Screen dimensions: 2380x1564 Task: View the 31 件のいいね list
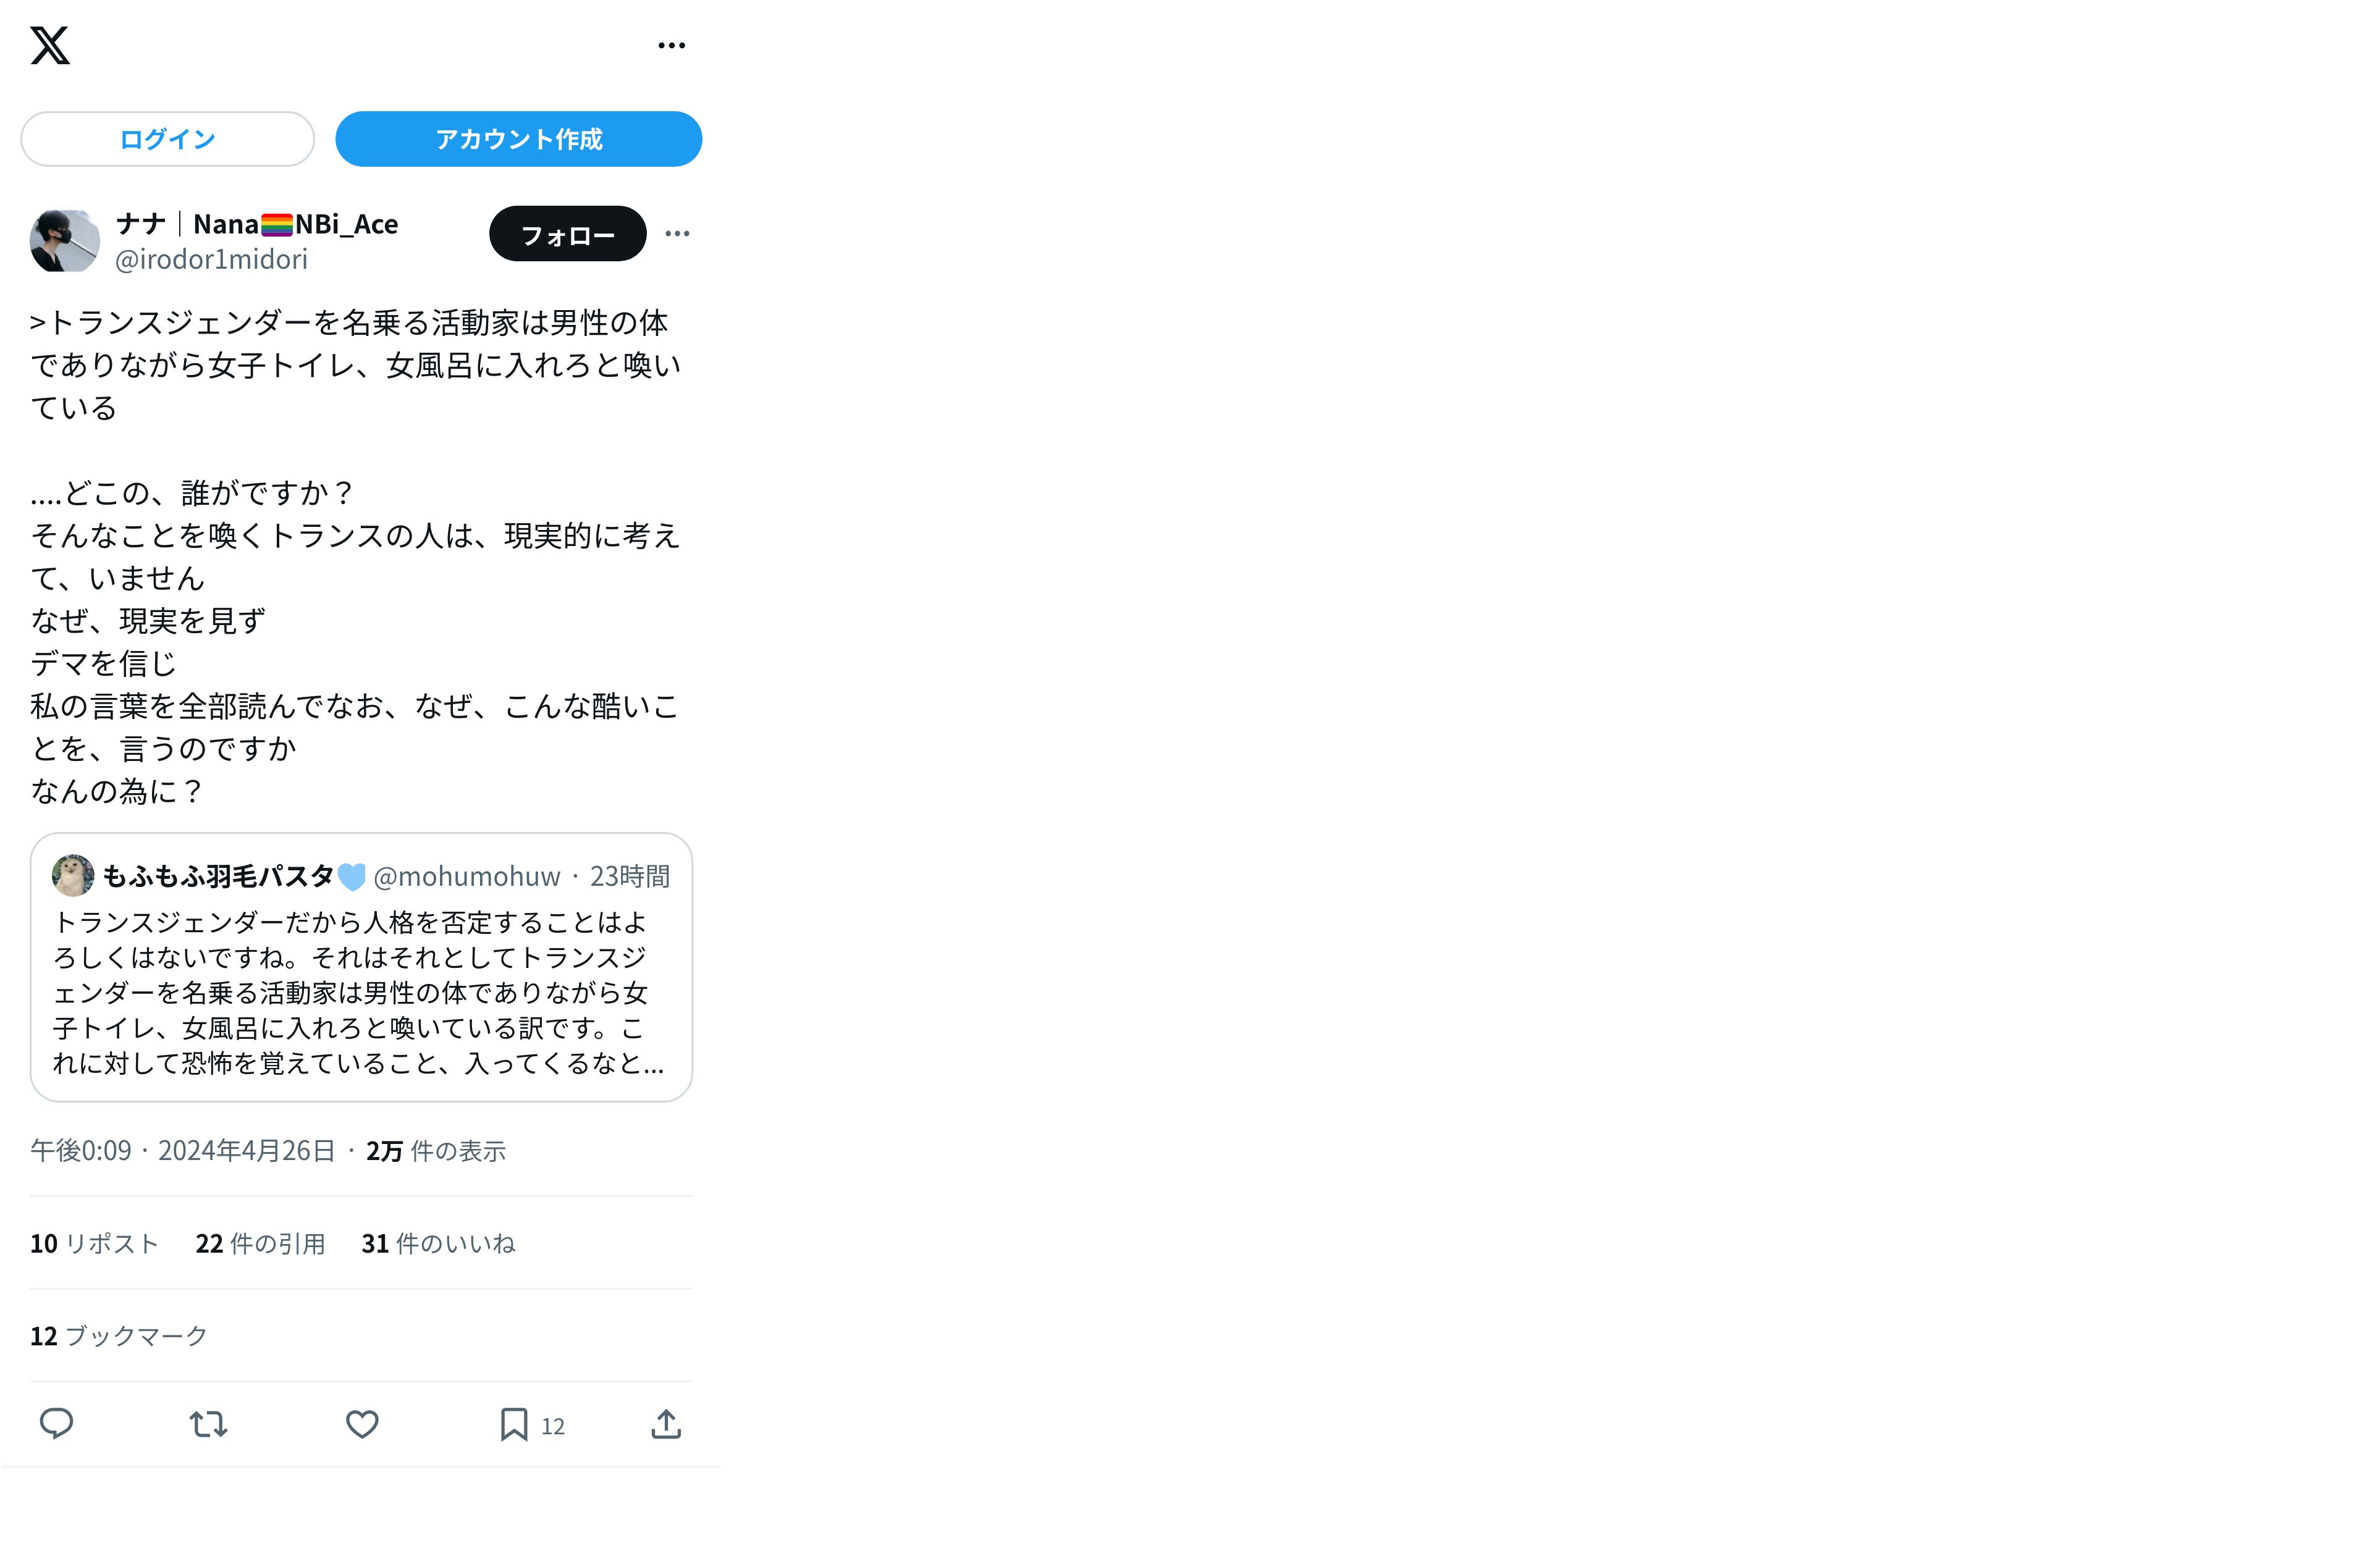(x=438, y=1244)
